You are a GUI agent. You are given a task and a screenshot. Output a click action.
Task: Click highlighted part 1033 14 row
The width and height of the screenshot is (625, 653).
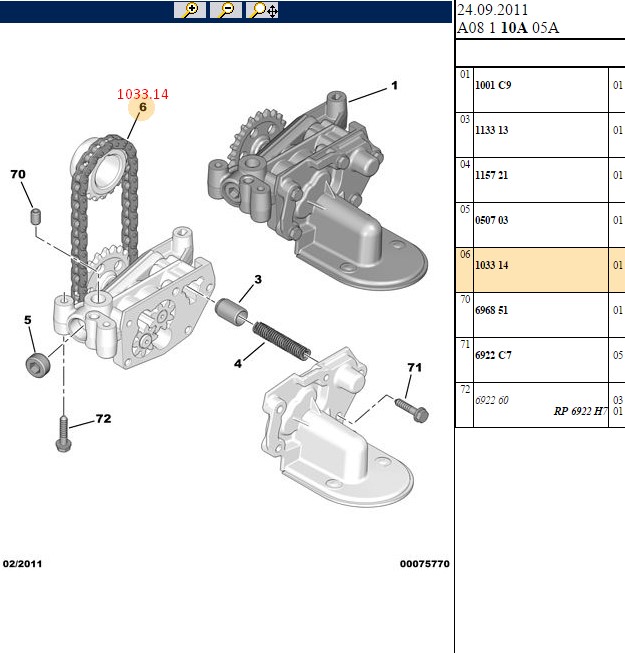540,270
